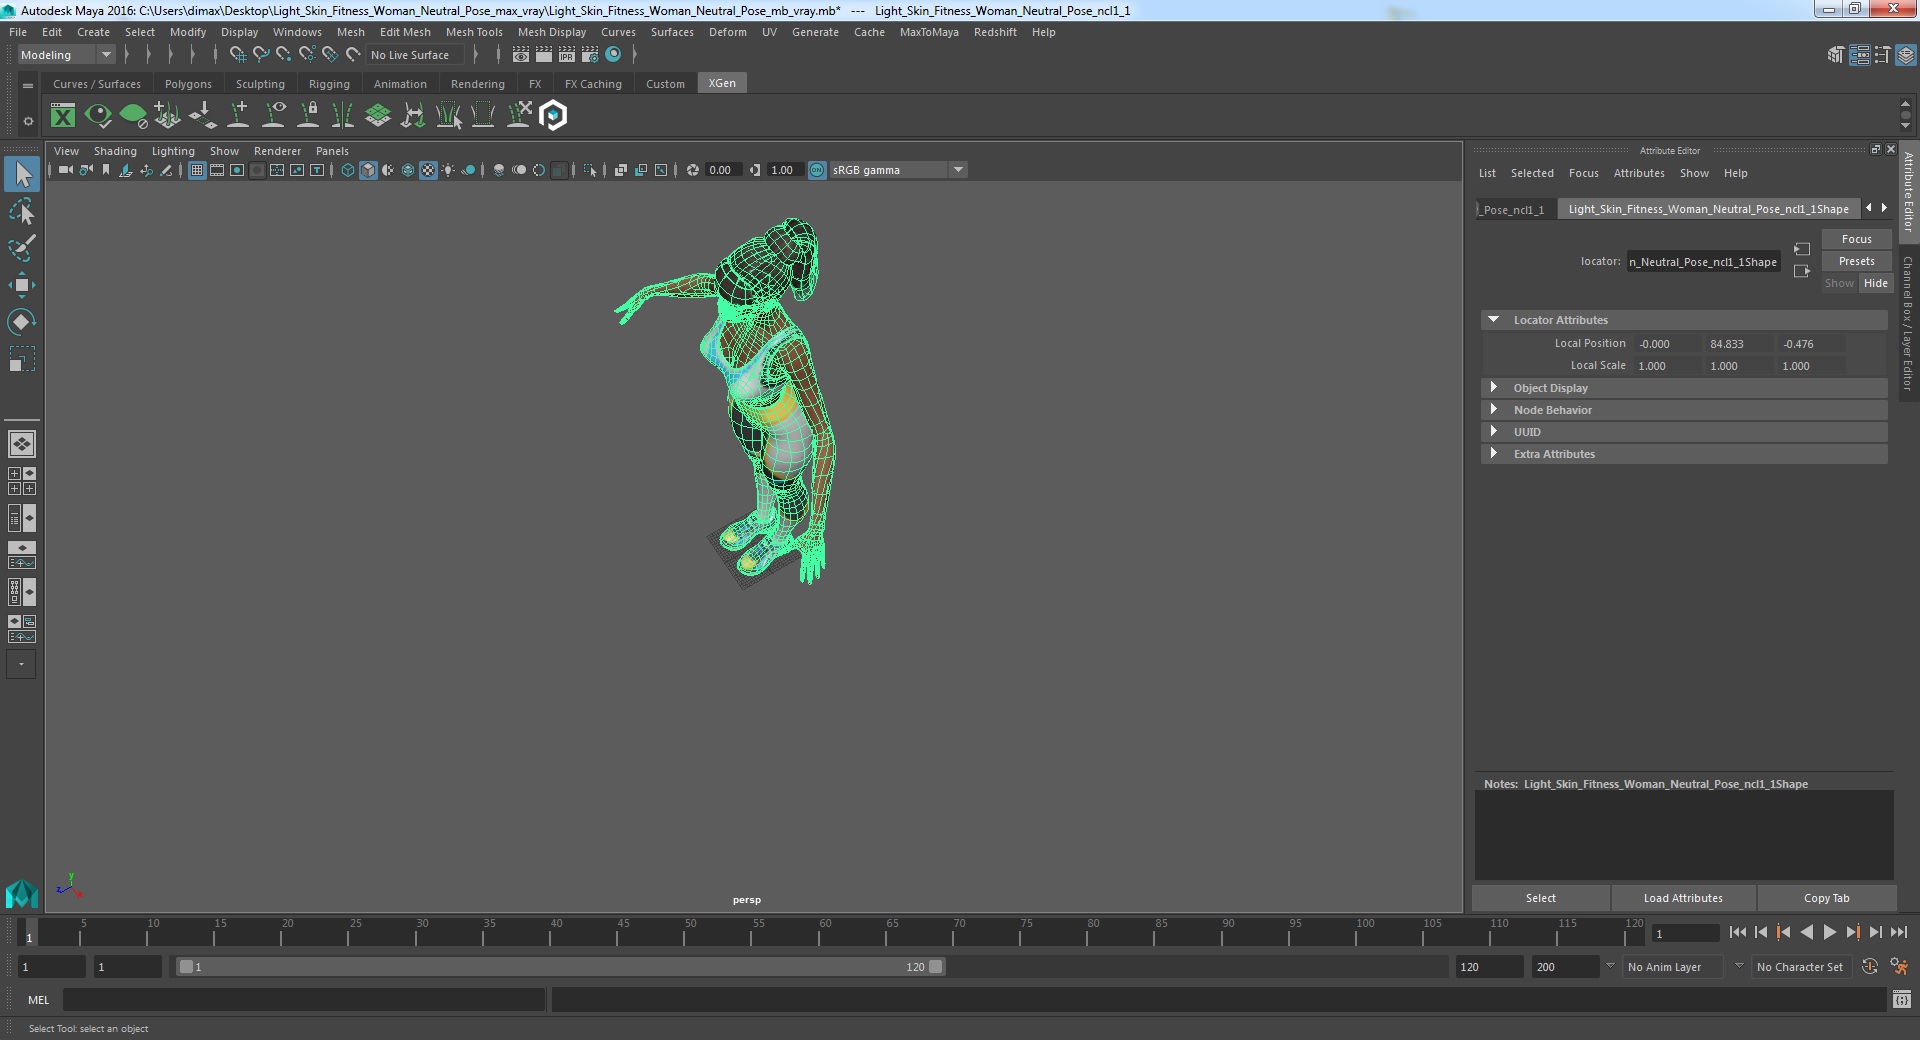Click the green stacked layers shelf icon

[378, 116]
